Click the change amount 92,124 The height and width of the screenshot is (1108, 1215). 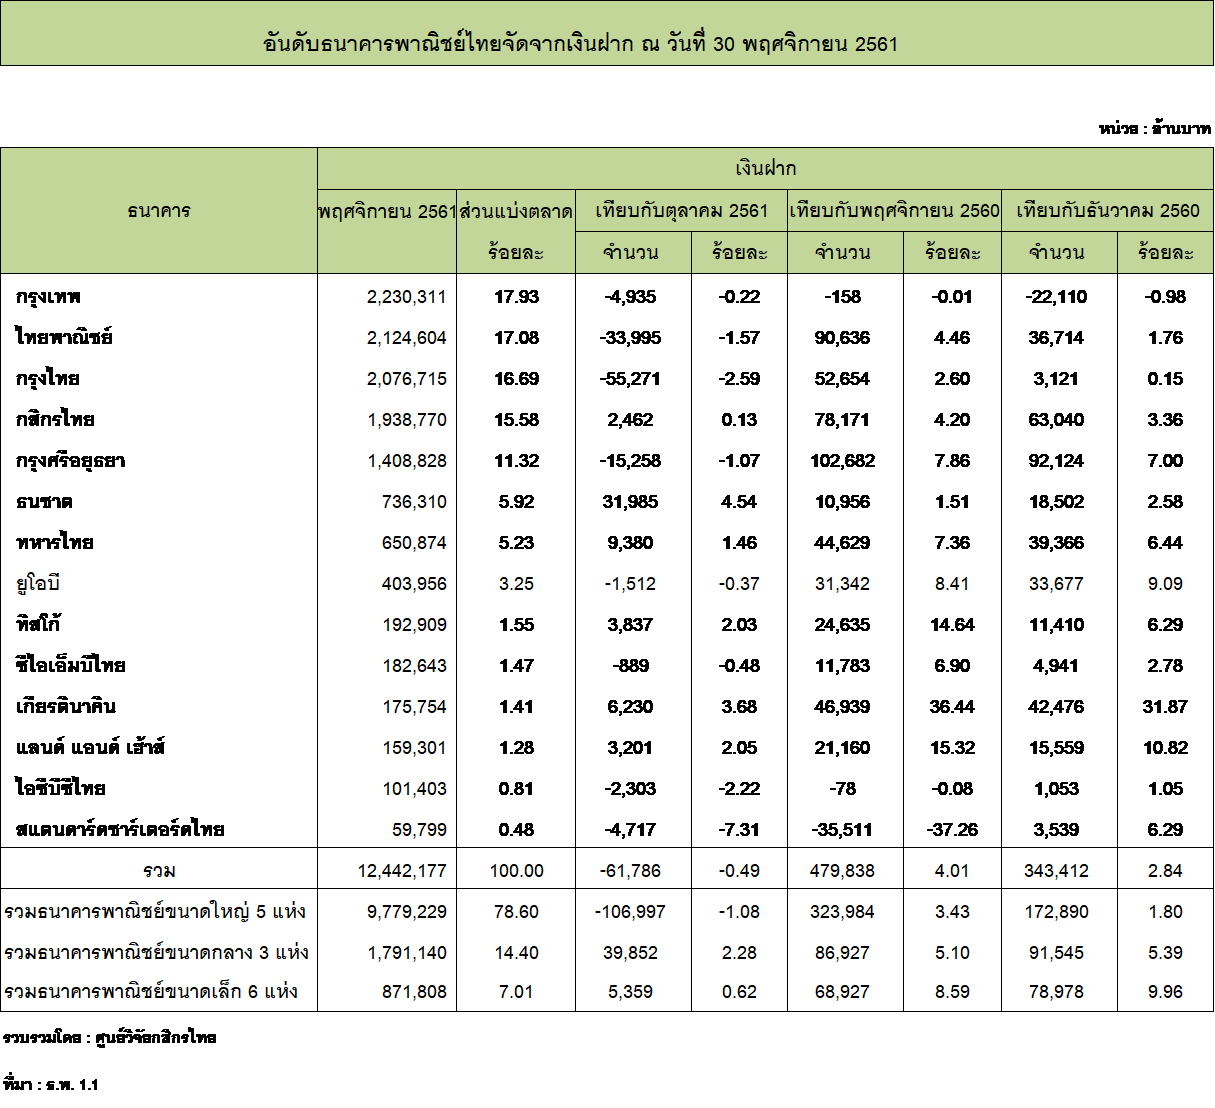pos(1056,461)
